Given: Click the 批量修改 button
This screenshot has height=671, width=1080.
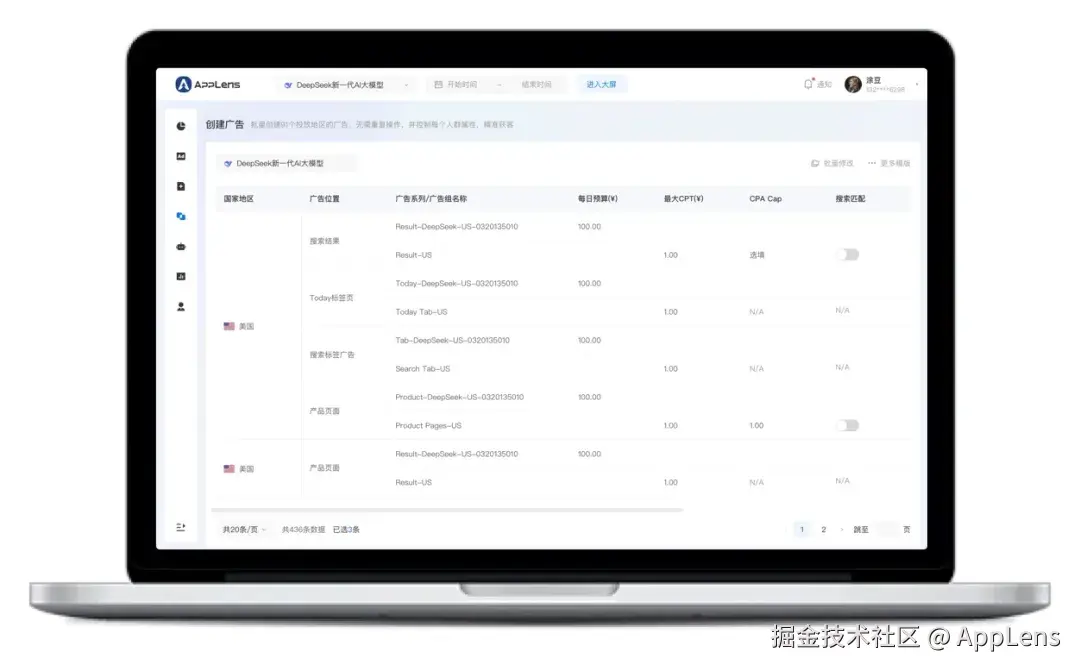Looking at the screenshot, I should 832,163.
